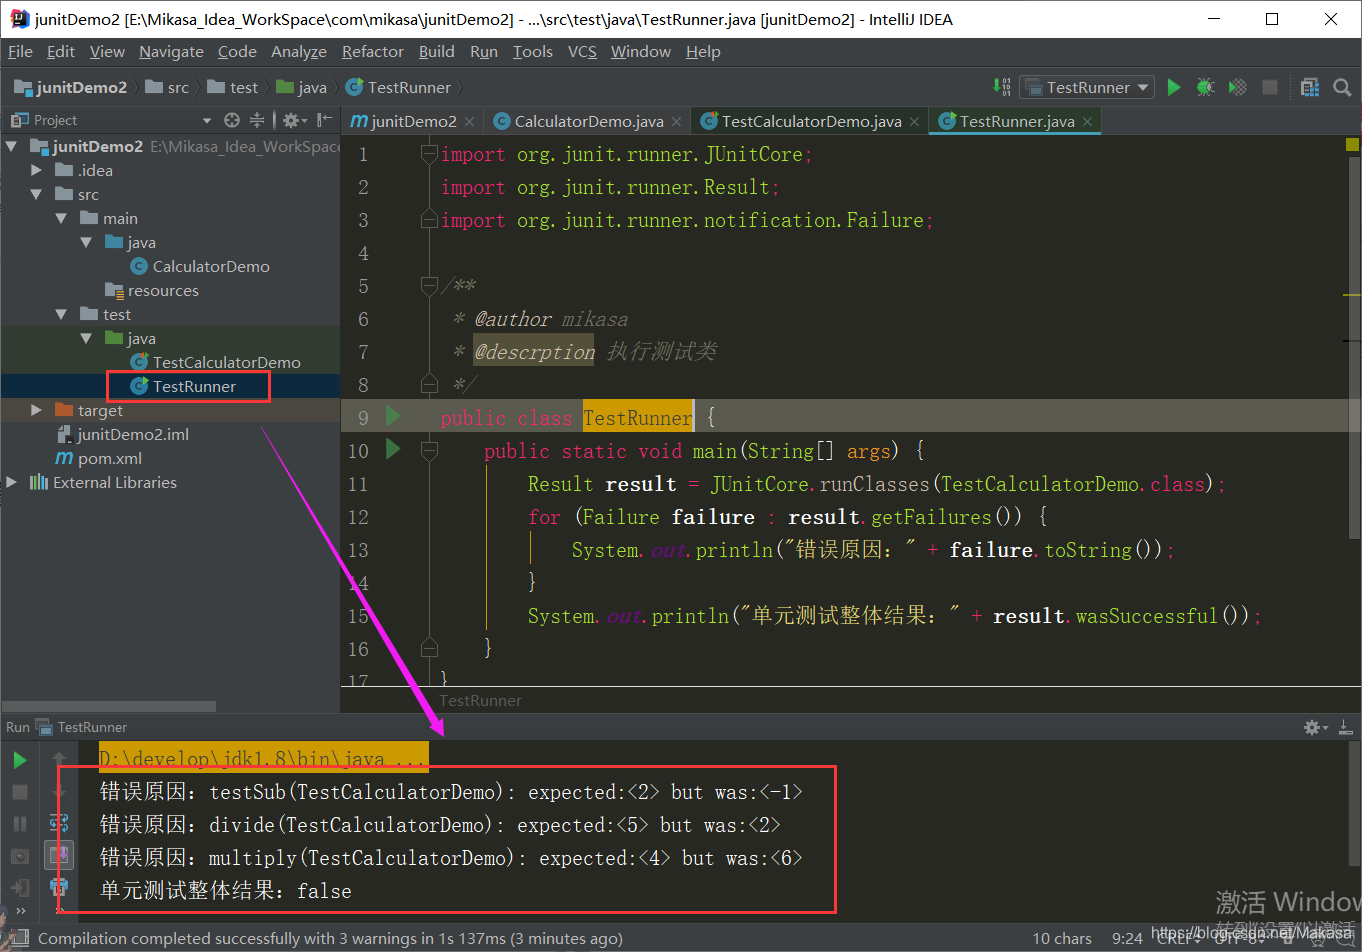
Task: Fold the main method body at line 10
Action: click(429, 451)
